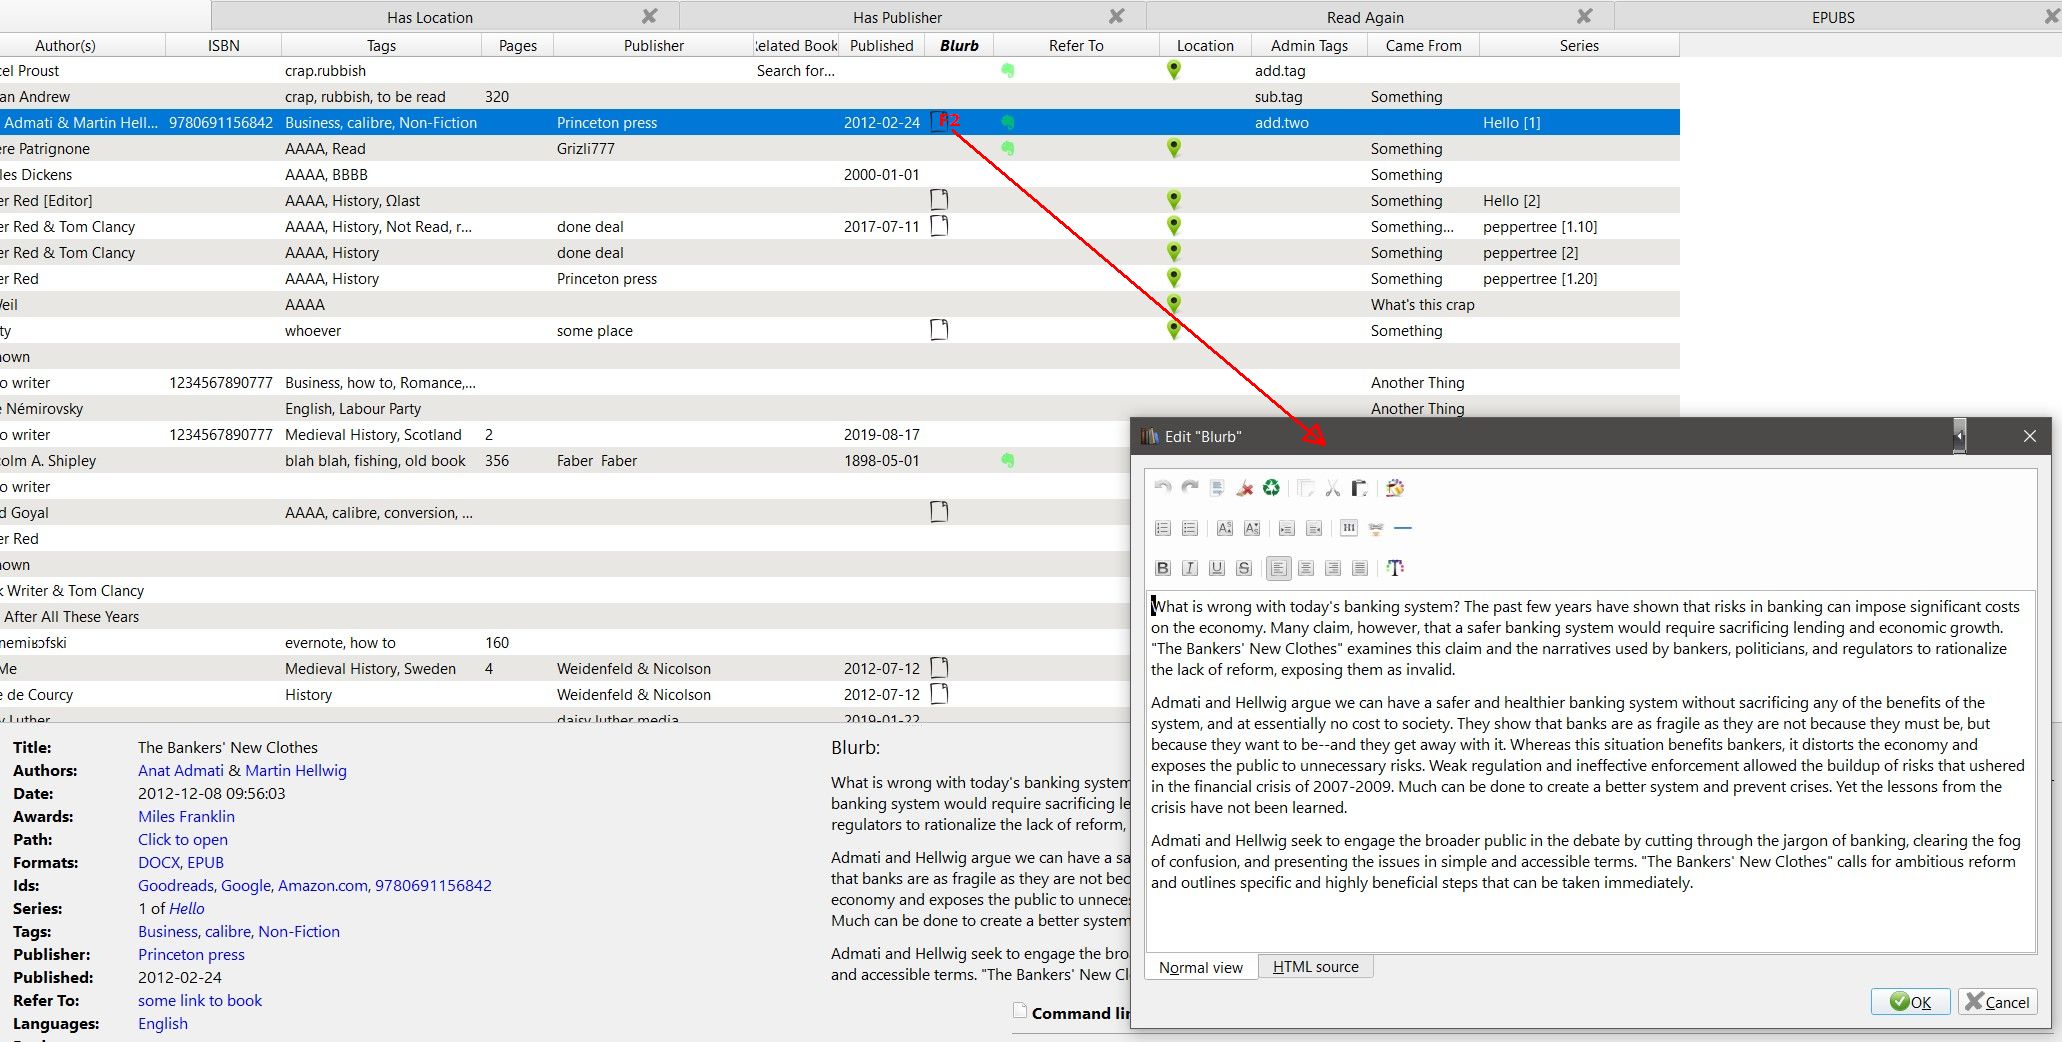Apply subscript formatting
The image size is (2062, 1042).
pyautogui.click(x=1251, y=528)
